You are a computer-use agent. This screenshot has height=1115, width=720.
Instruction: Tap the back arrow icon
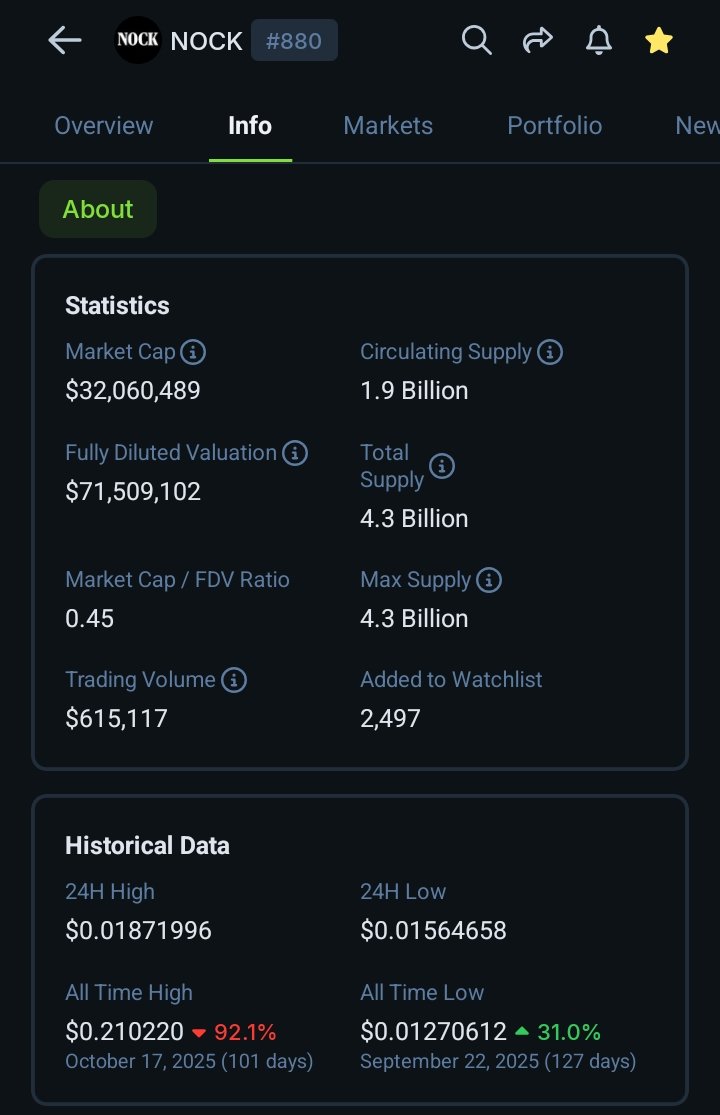click(65, 41)
